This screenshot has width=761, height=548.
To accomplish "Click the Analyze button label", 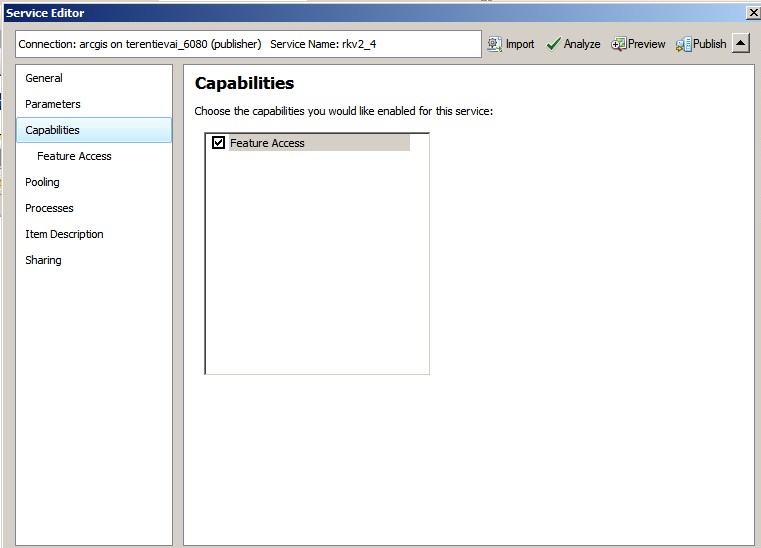I will (582, 44).
